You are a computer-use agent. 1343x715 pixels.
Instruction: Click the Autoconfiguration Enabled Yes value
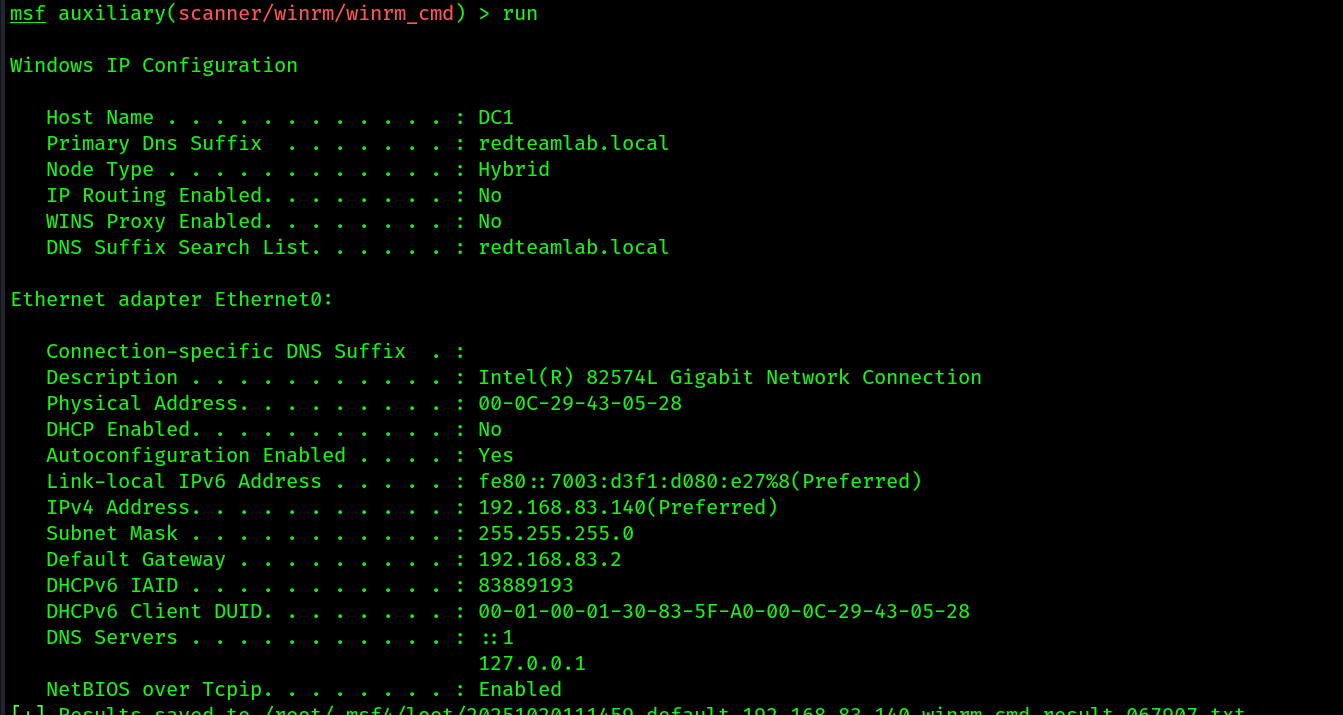(496, 456)
